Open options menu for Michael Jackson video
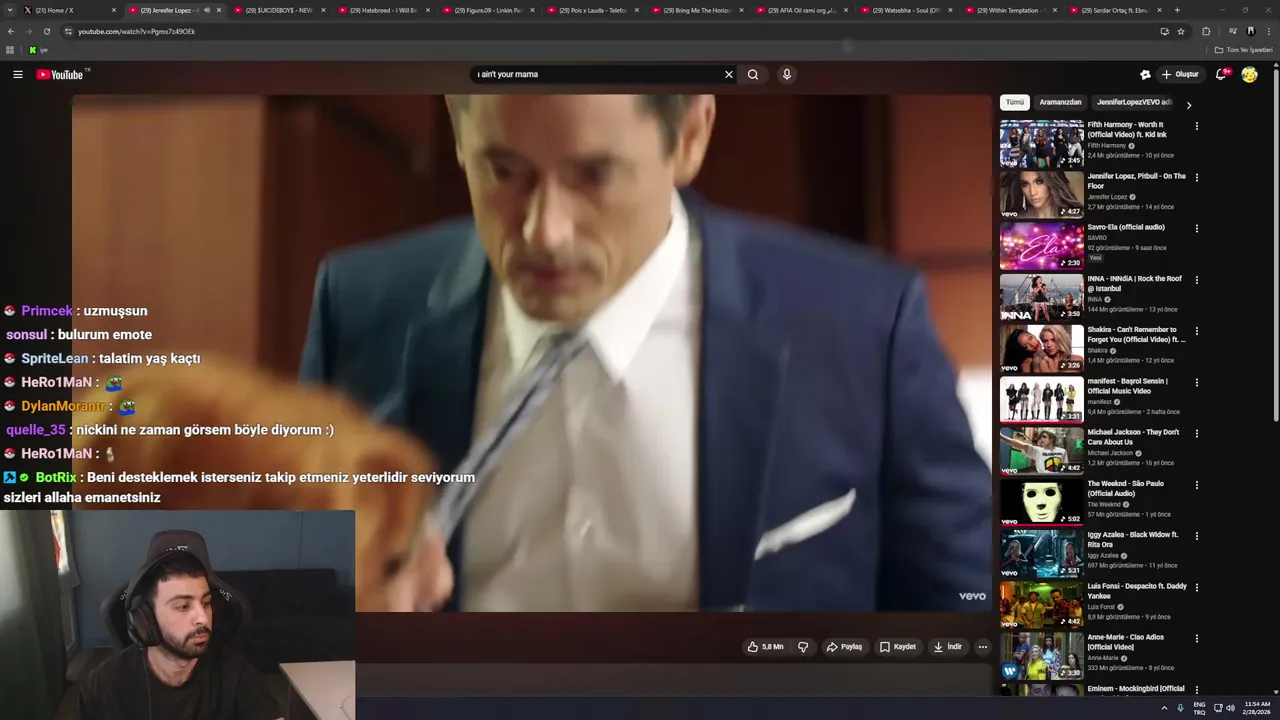 (1196, 433)
